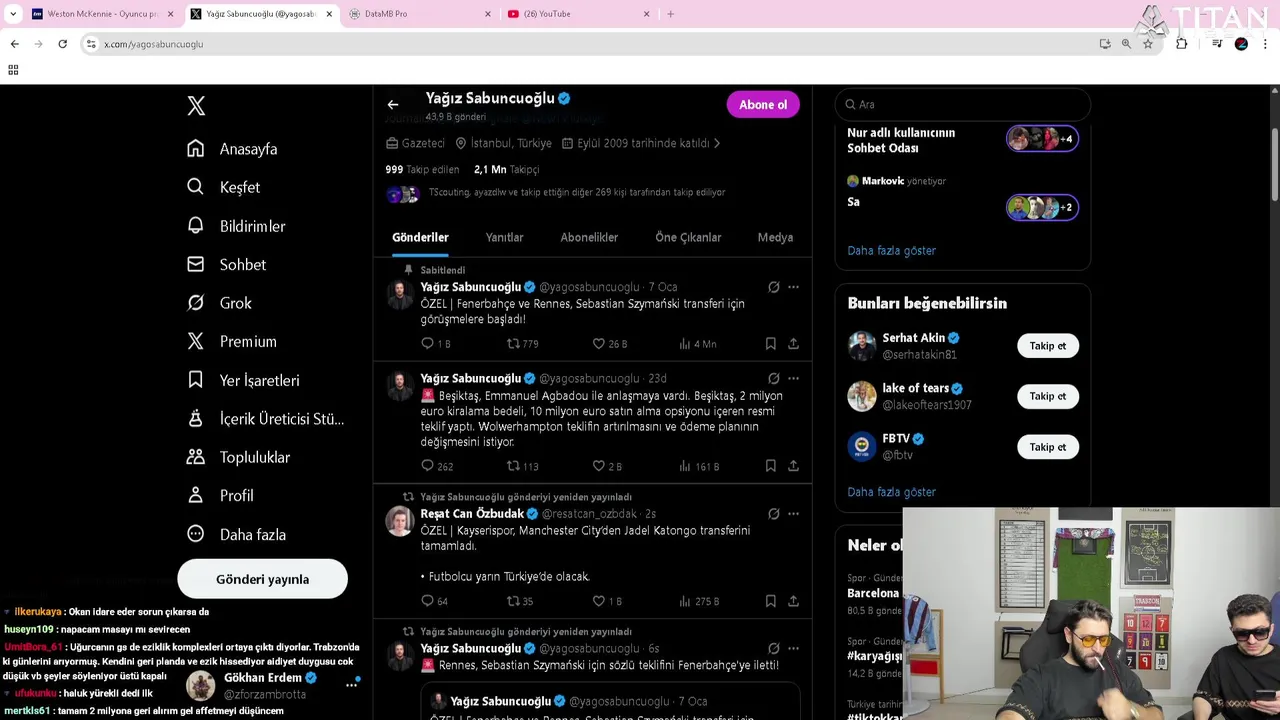Viewport: 1280px width, 720px height.
Task: Open browser extensions puzzle icon
Action: click(x=1181, y=44)
